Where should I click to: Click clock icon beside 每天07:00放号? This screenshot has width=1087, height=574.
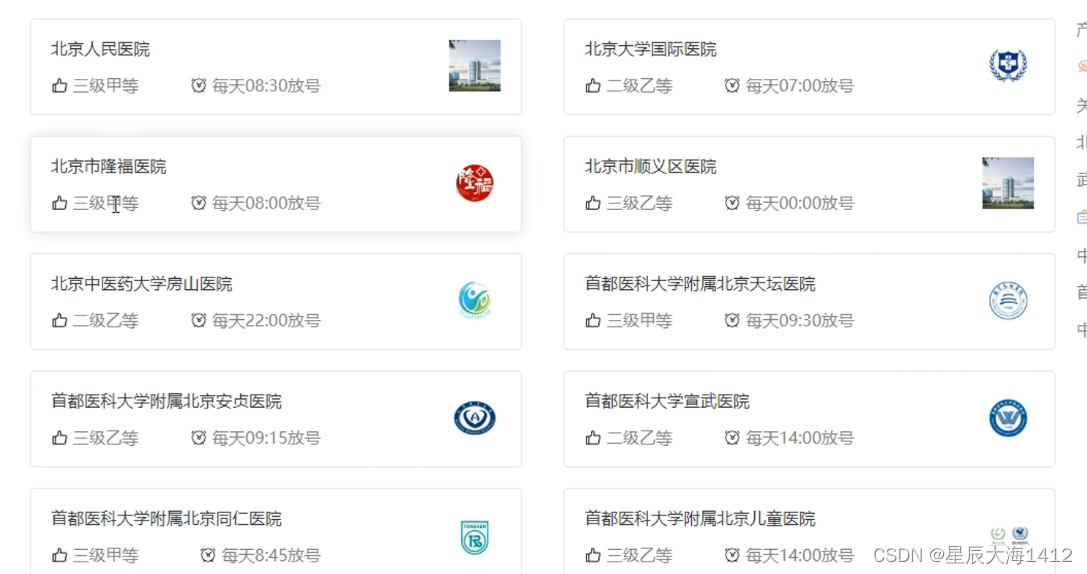732,86
